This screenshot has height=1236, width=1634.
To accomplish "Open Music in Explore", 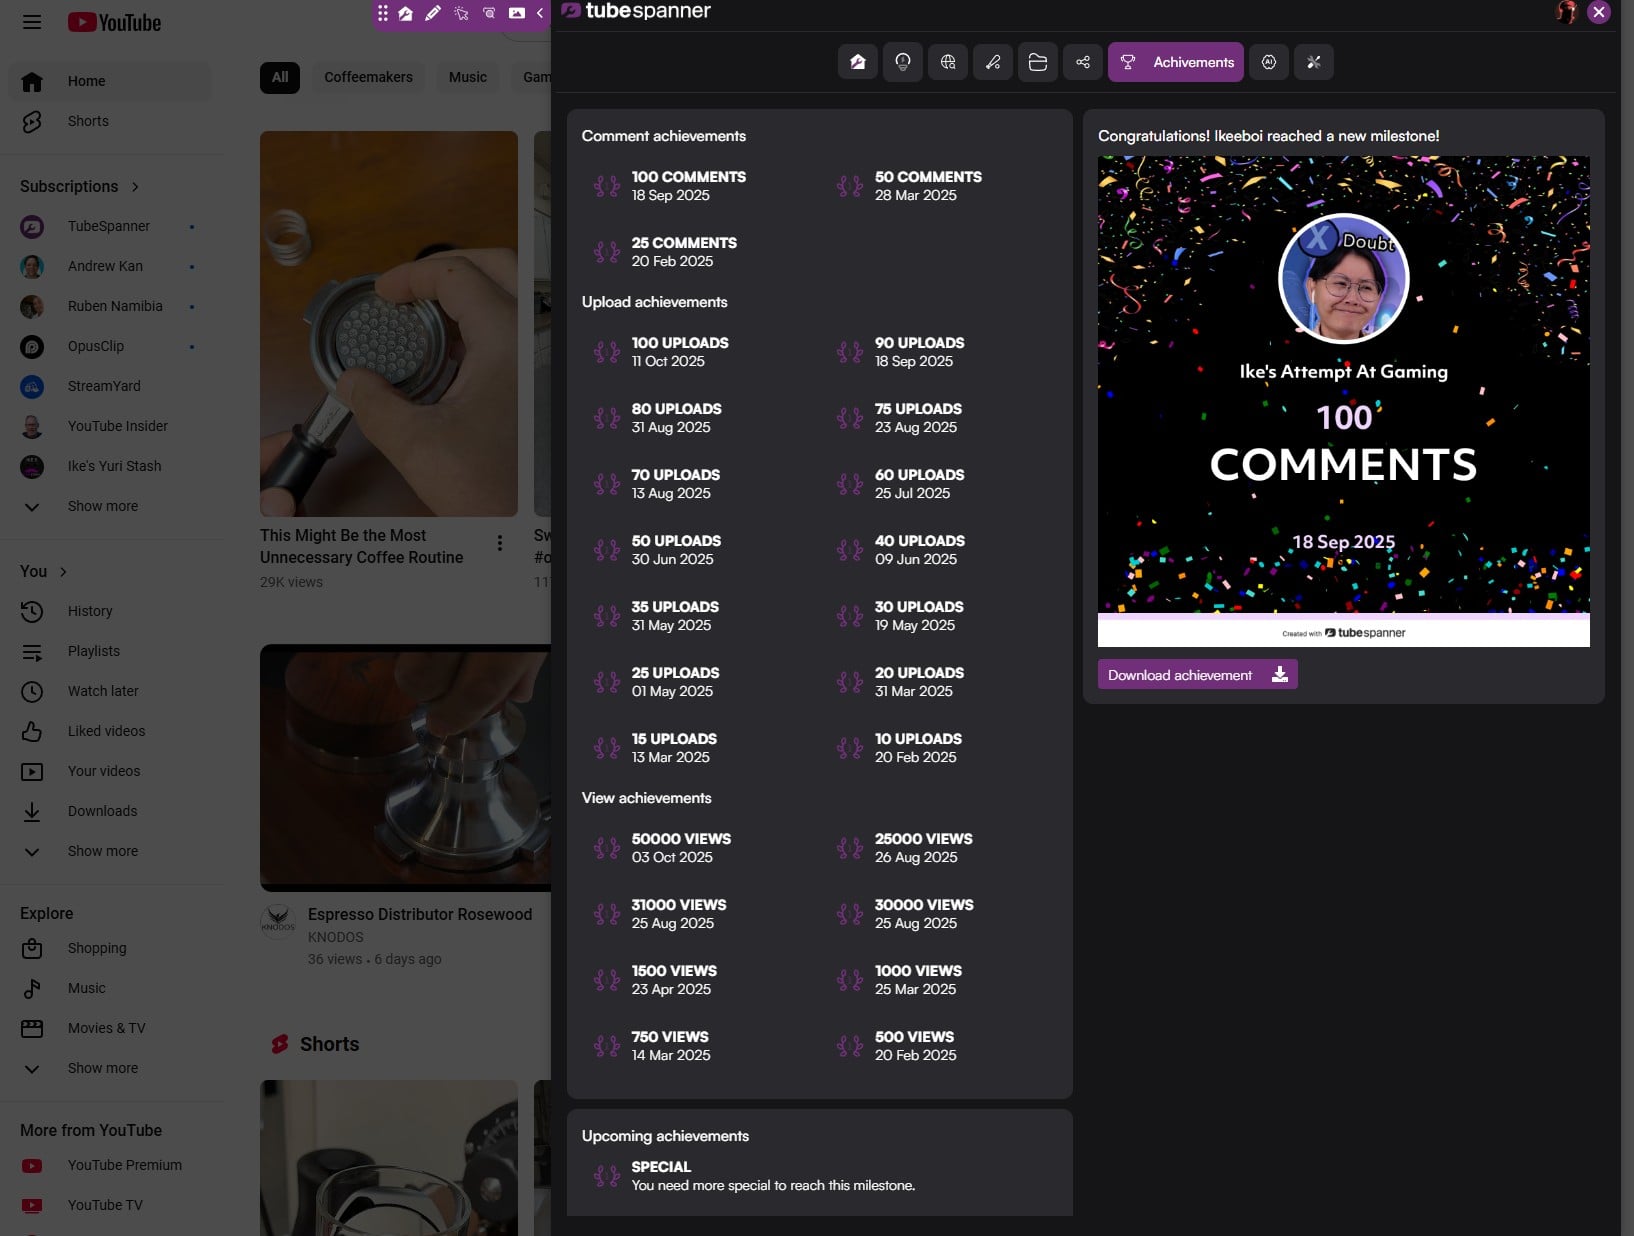I will click(110, 988).
